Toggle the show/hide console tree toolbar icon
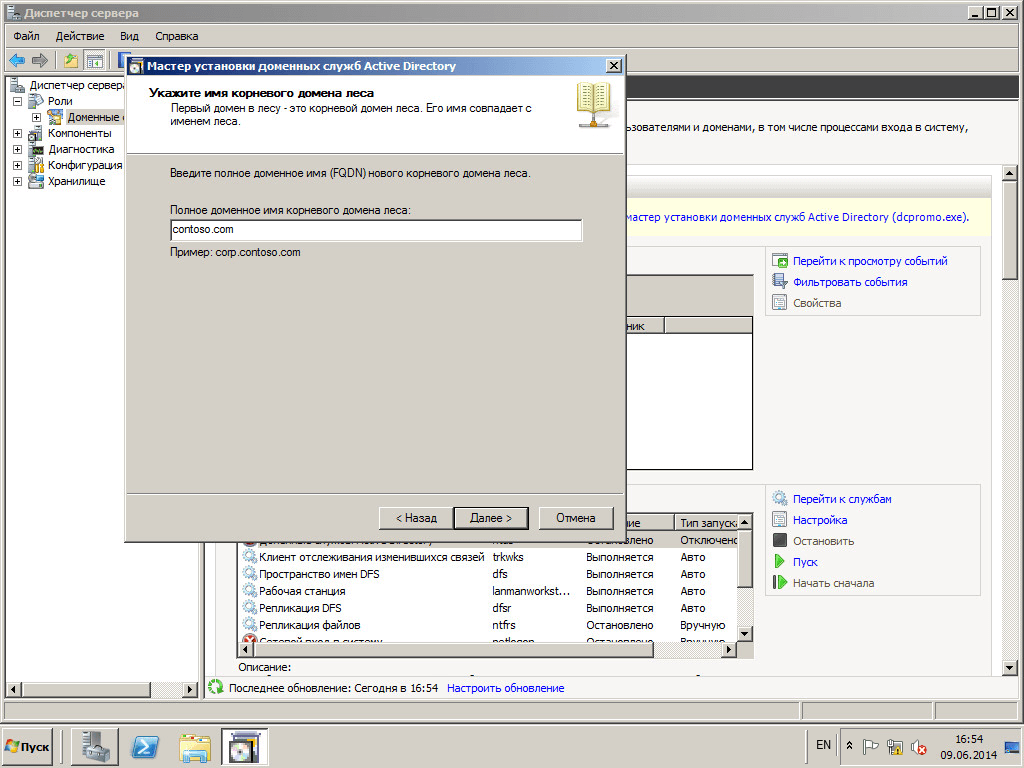Viewport: 1024px width, 768px height. tap(94, 60)
